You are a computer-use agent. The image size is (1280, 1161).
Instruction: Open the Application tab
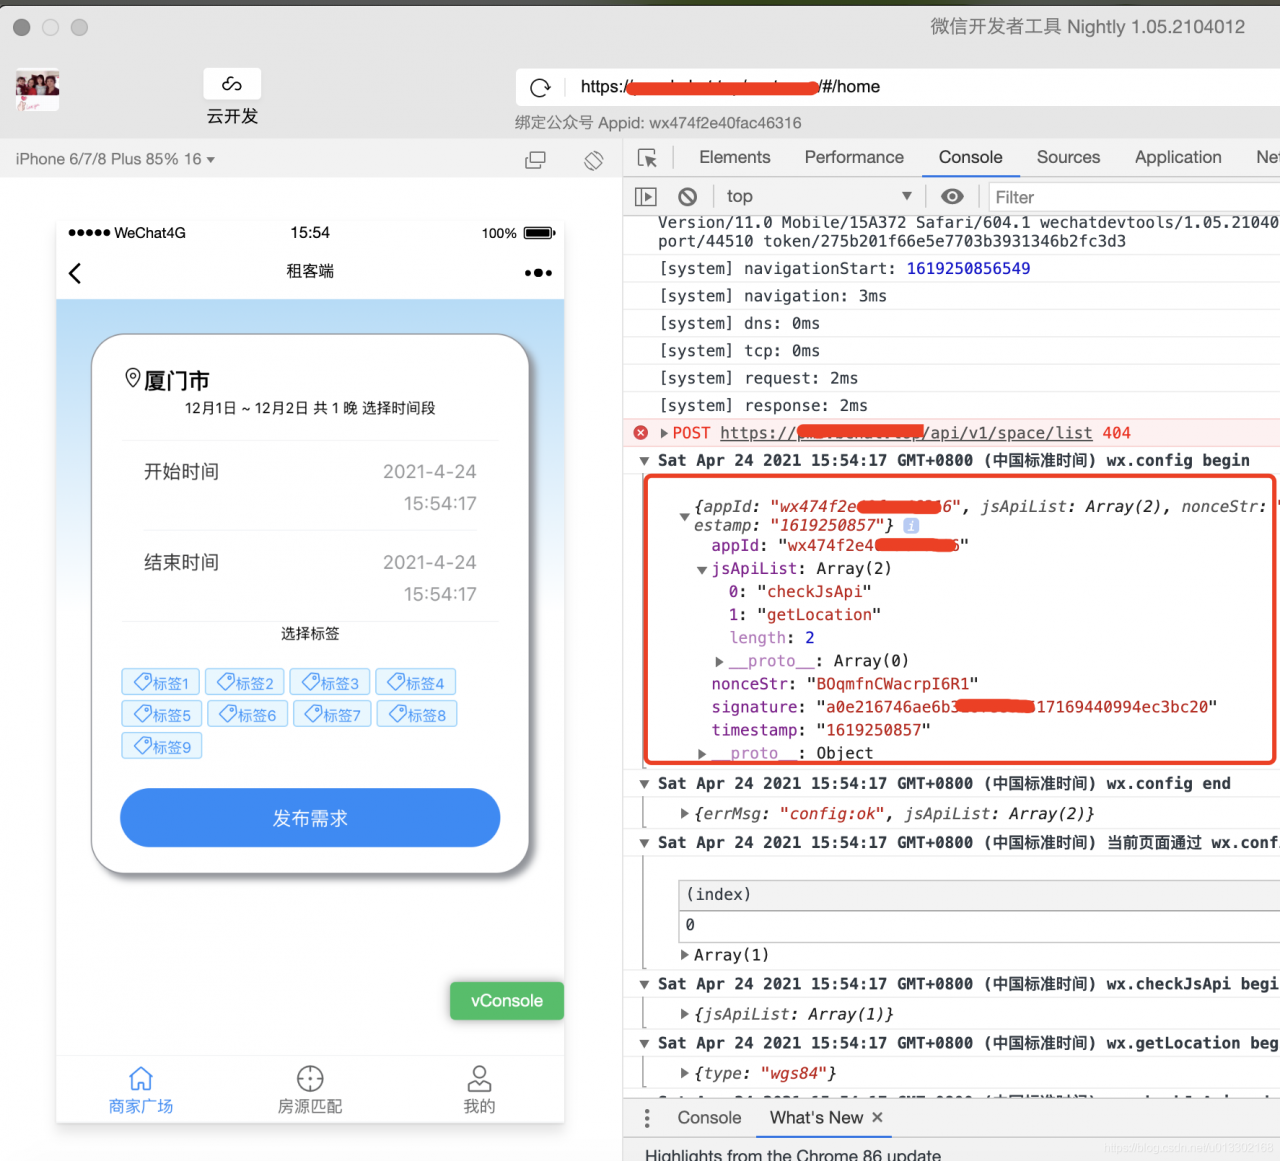1178,157
